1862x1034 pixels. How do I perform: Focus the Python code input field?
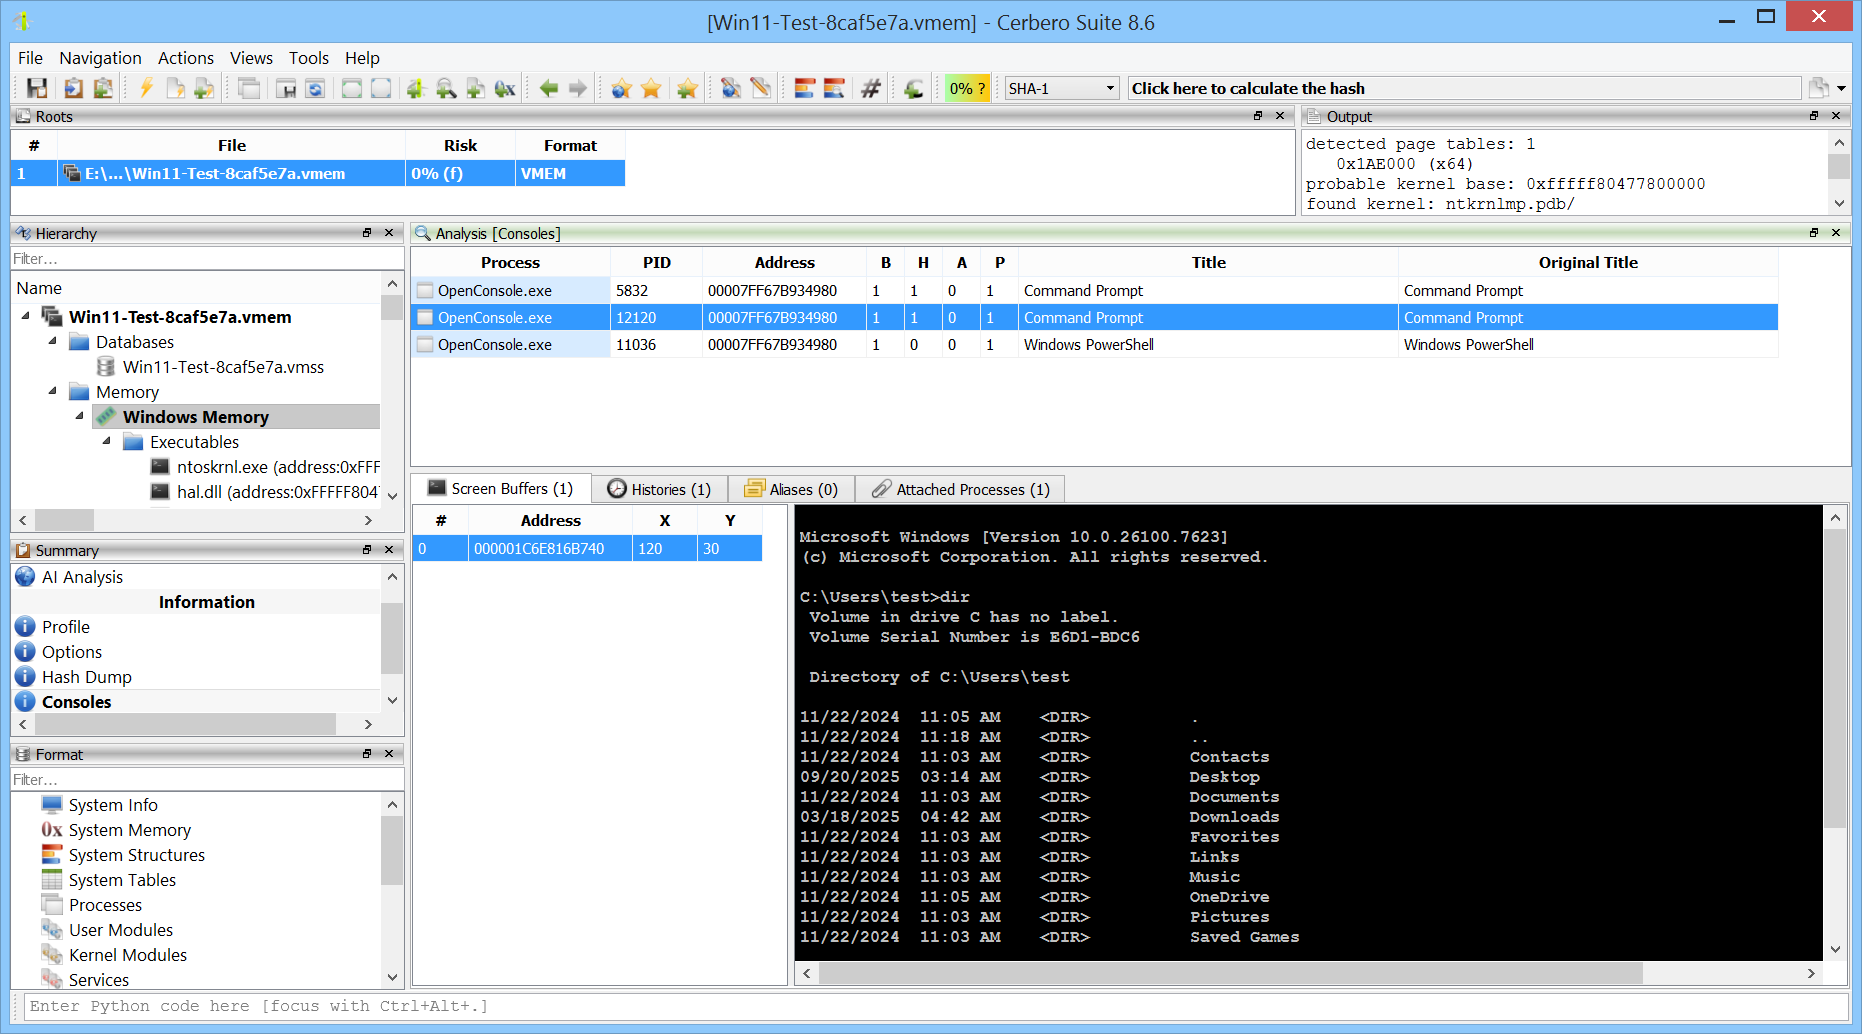(x=930, y=1006)
